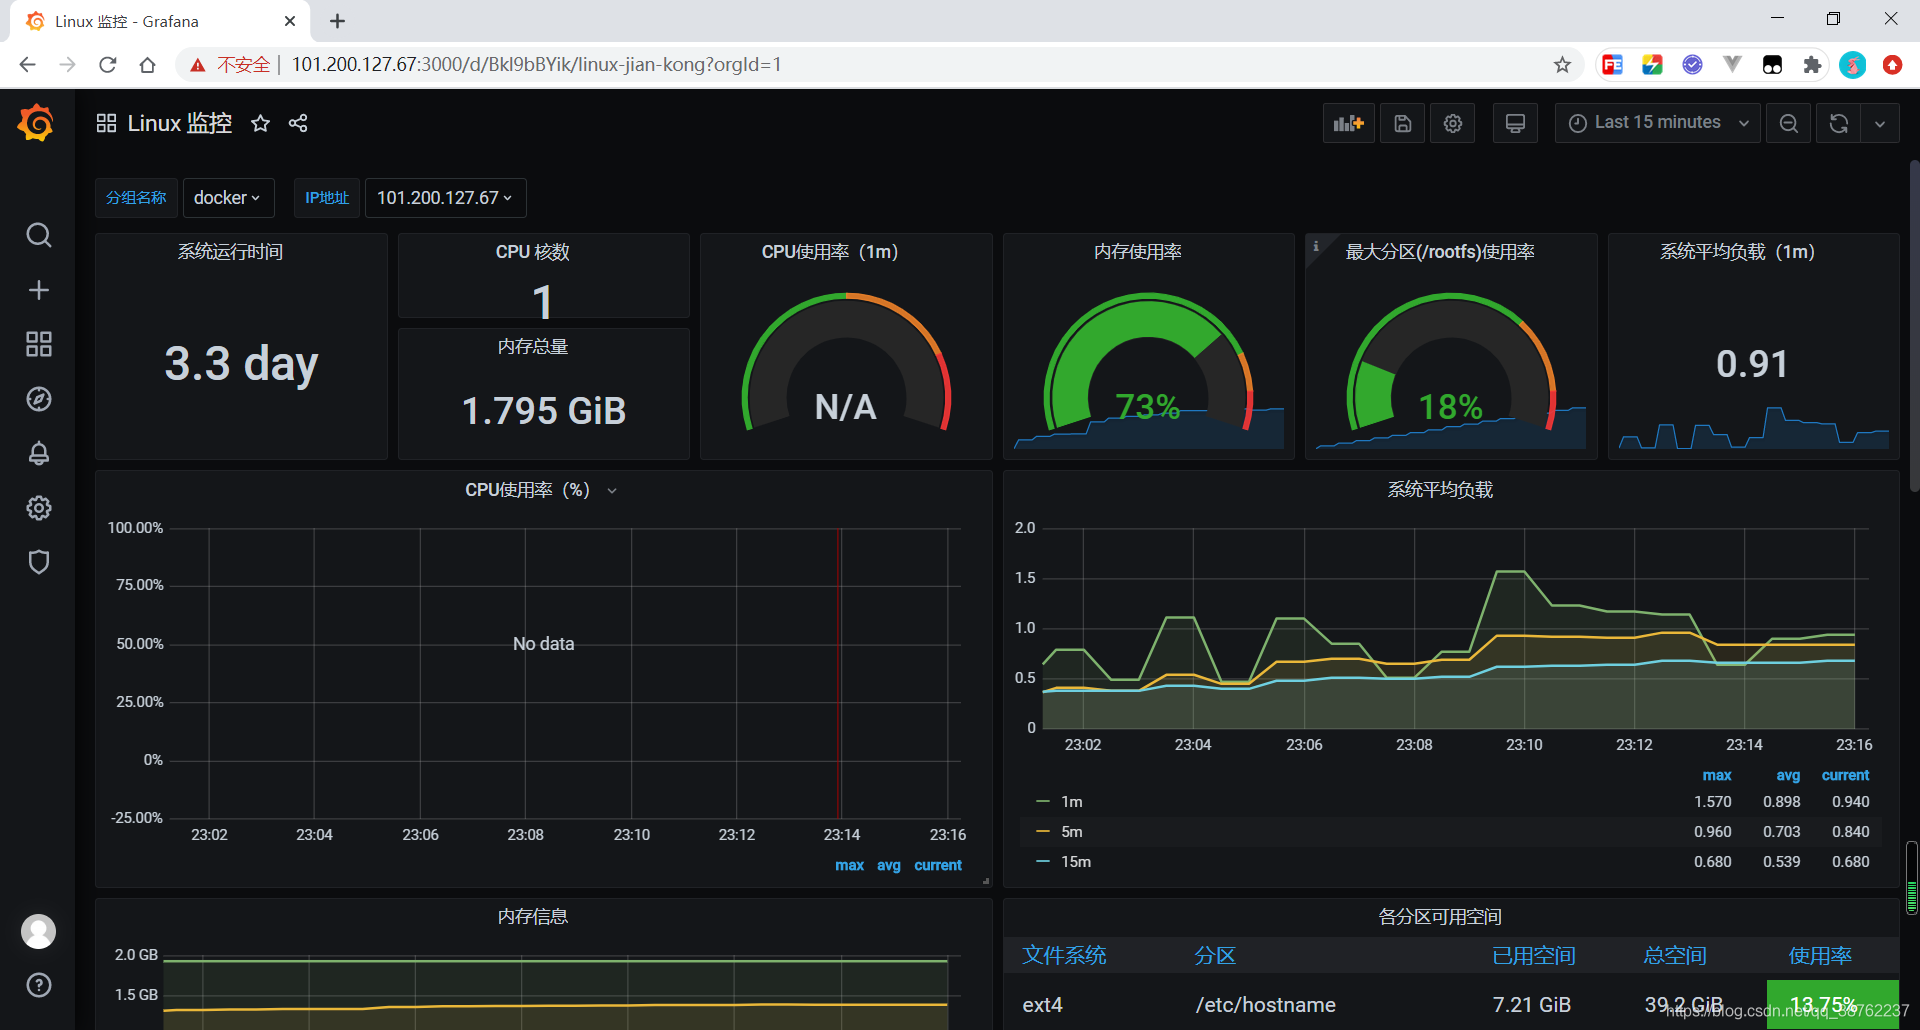
Task: Open Alerting bell icon in sidebar
Action: click(38, 453)
